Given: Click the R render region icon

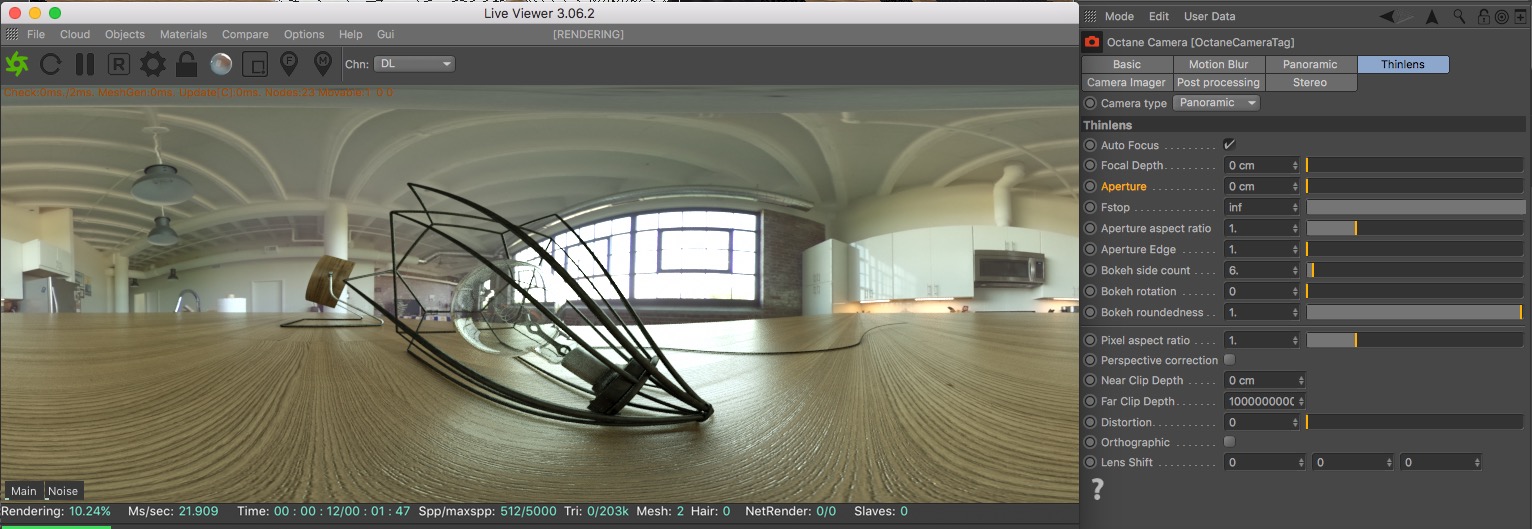Looking at the screenshot, I should 119,65.
